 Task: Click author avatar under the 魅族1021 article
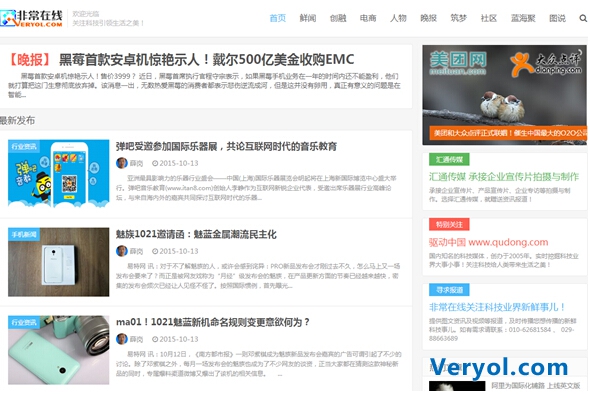coord(122,251)
